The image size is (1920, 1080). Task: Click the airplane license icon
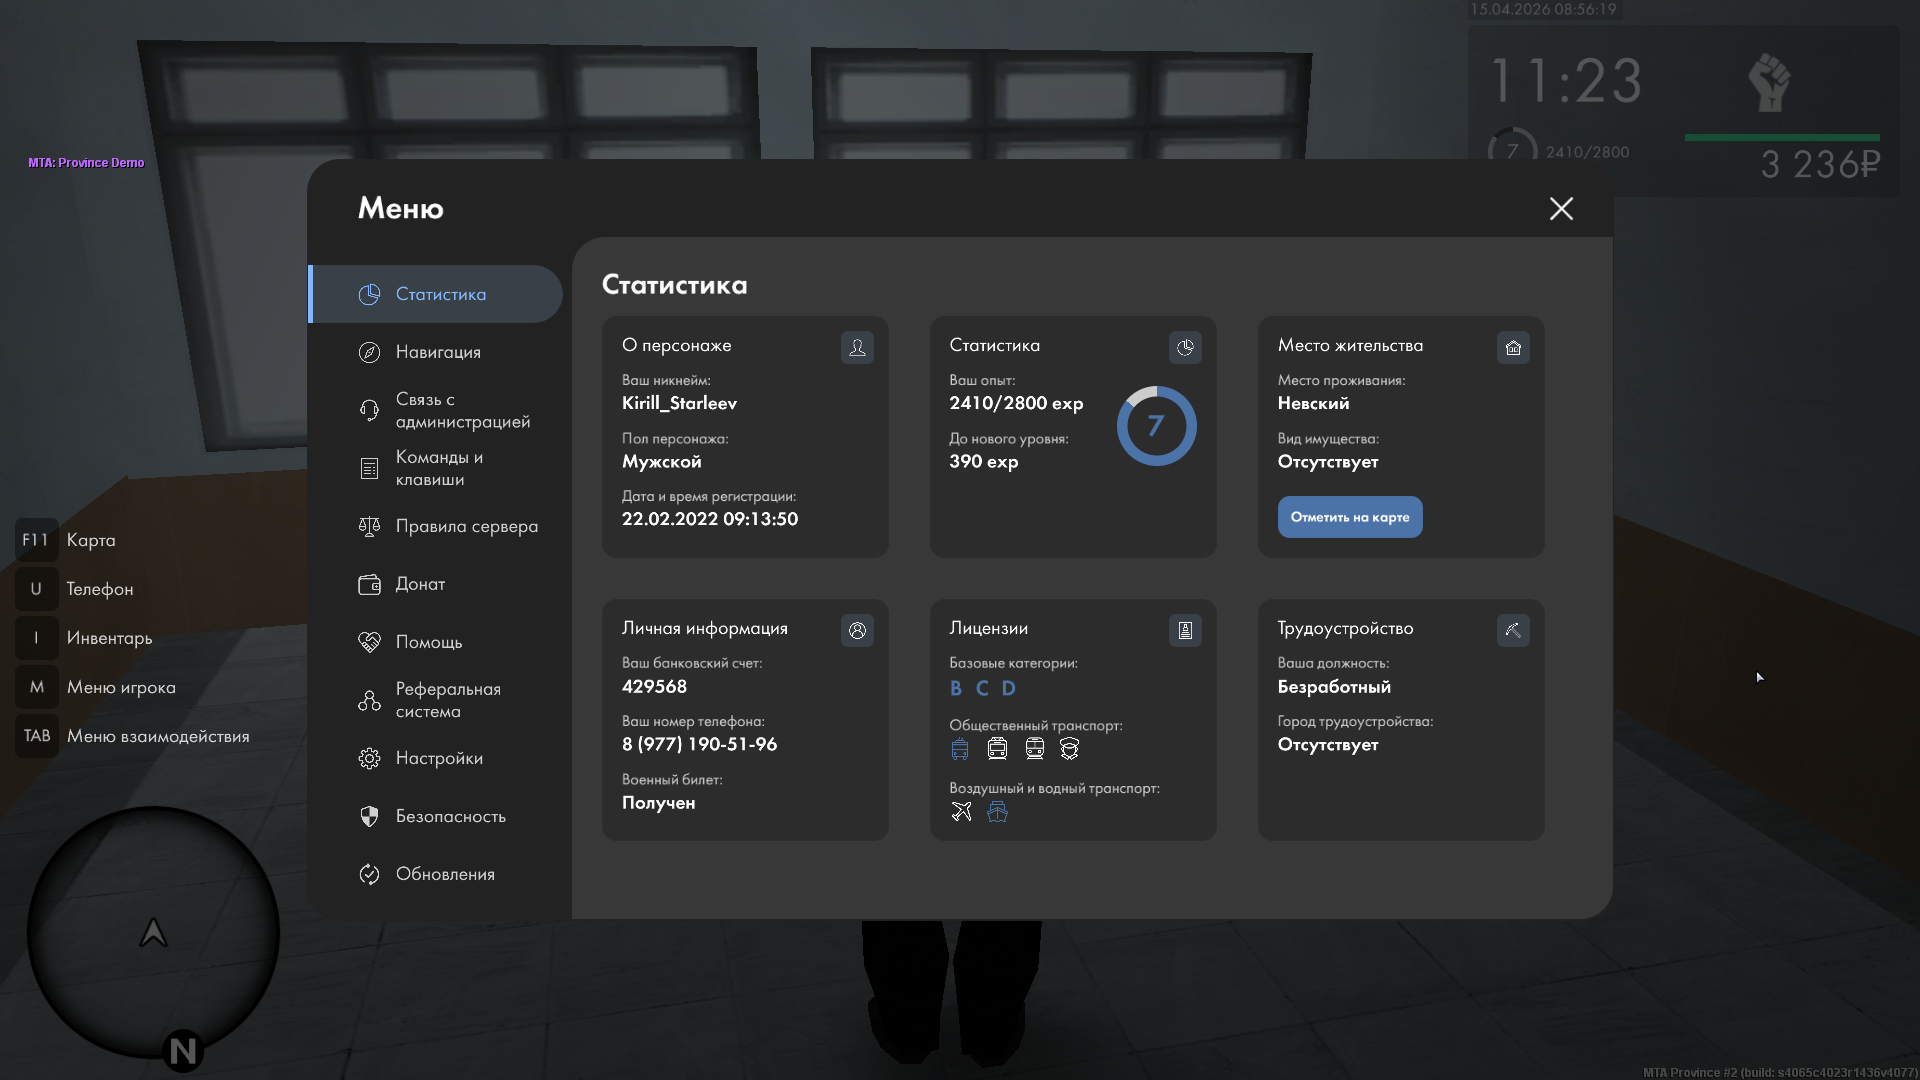[x=961, y=812]
